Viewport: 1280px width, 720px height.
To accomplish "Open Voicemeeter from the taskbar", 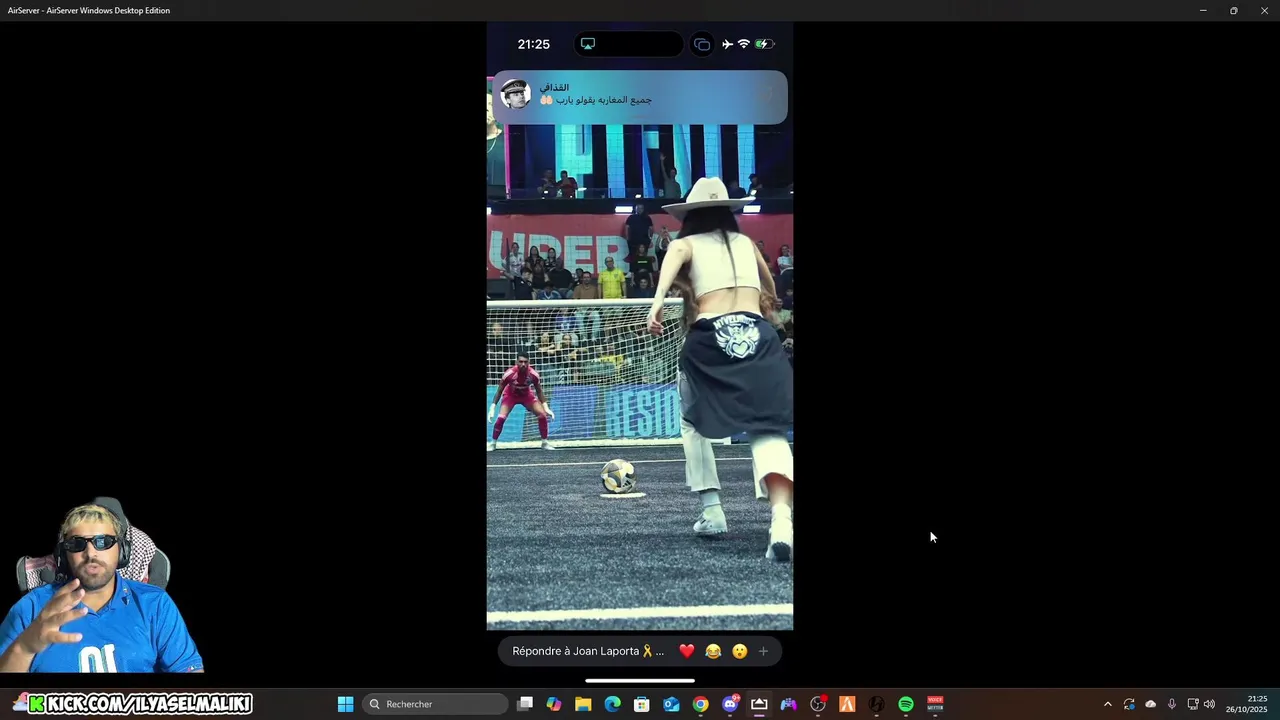I will pyautogui.click(x=935, y=704).
